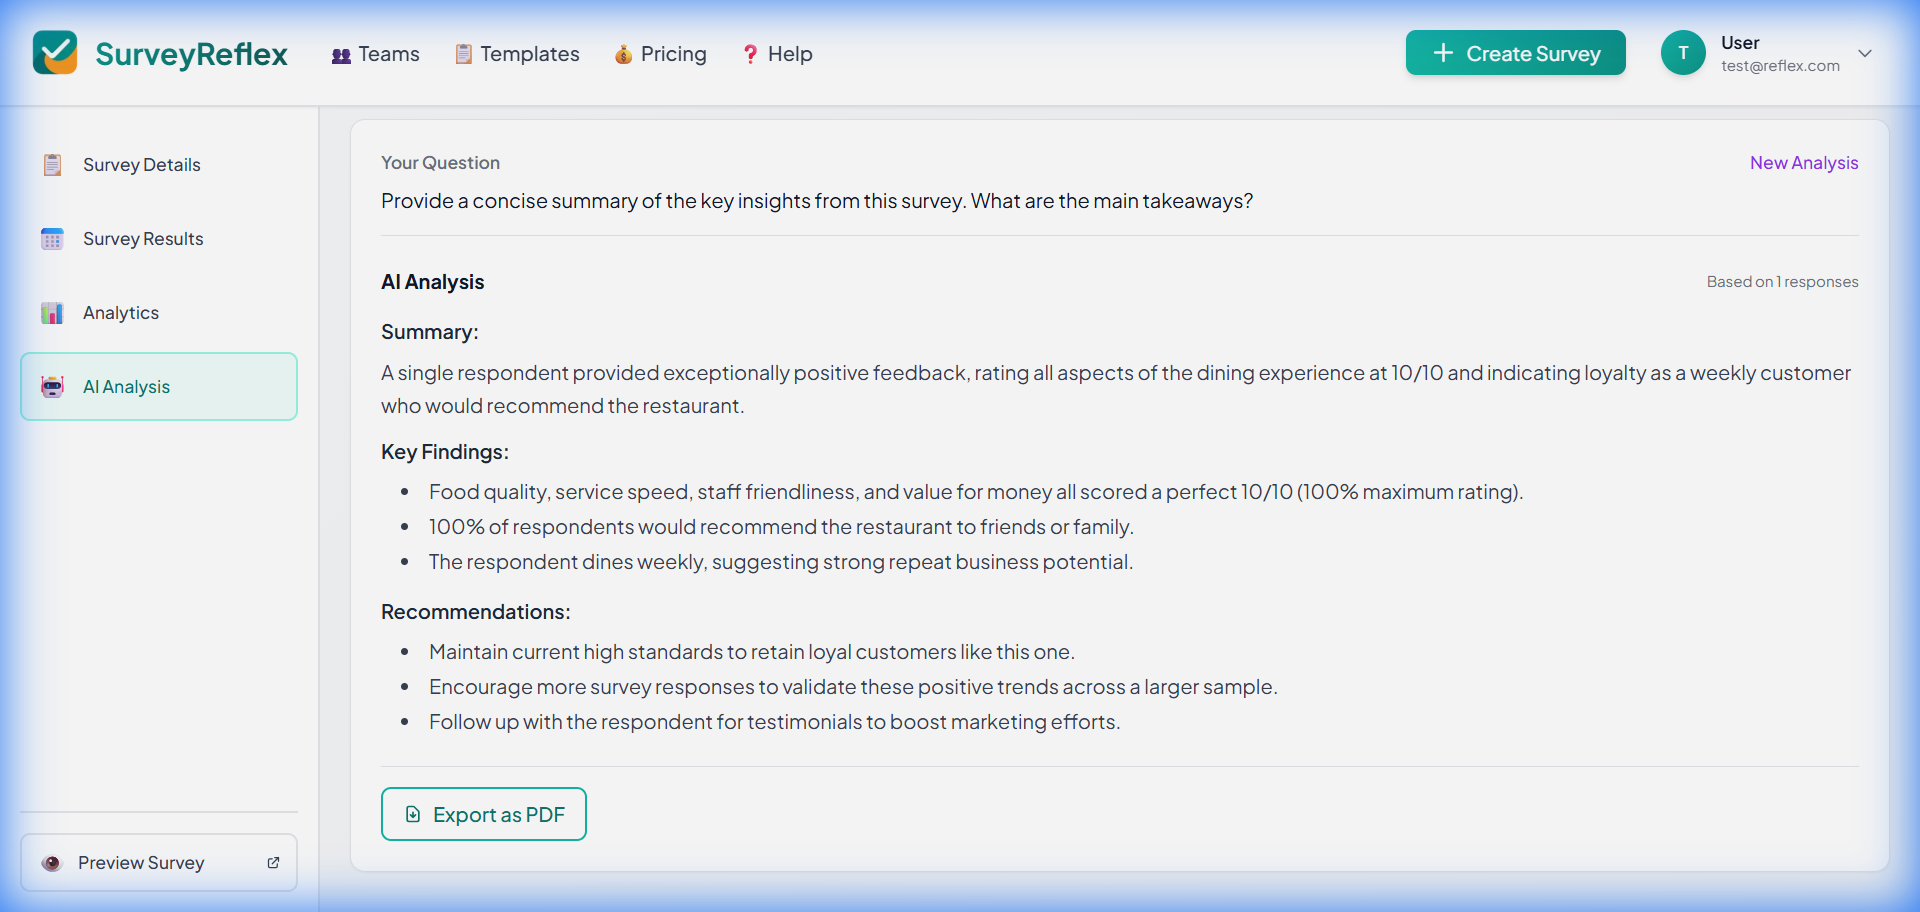Click the external link icon beside Preview Survey

[273, 863]
